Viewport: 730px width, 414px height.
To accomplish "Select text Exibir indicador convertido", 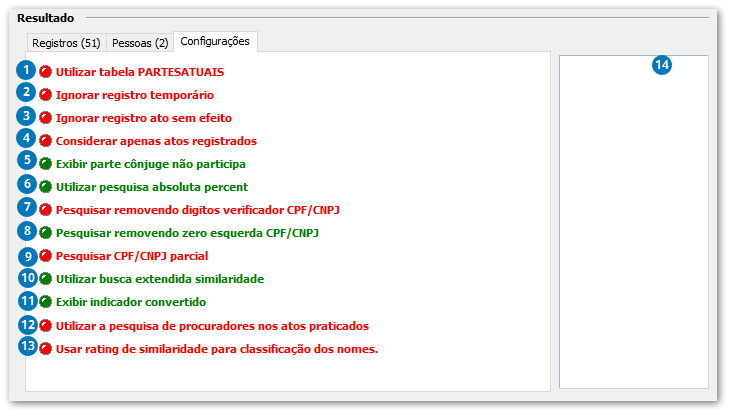I will click(131, 302).
